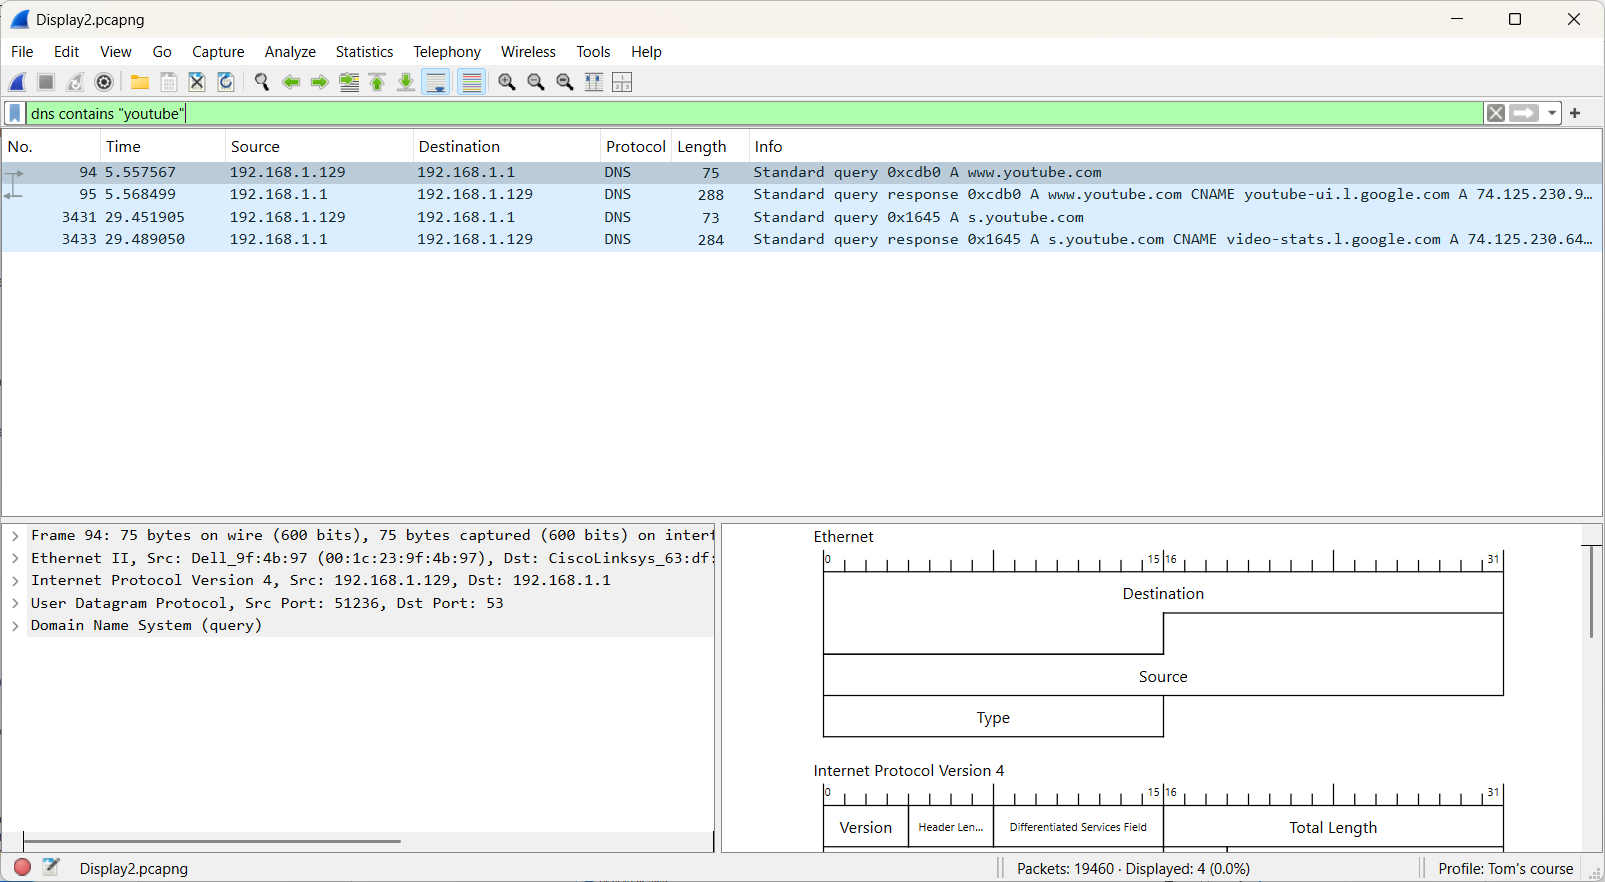Open display filter bookmarks
Image resolution: width=1605 pixels, height=882 pixels.
coord(15,113)
